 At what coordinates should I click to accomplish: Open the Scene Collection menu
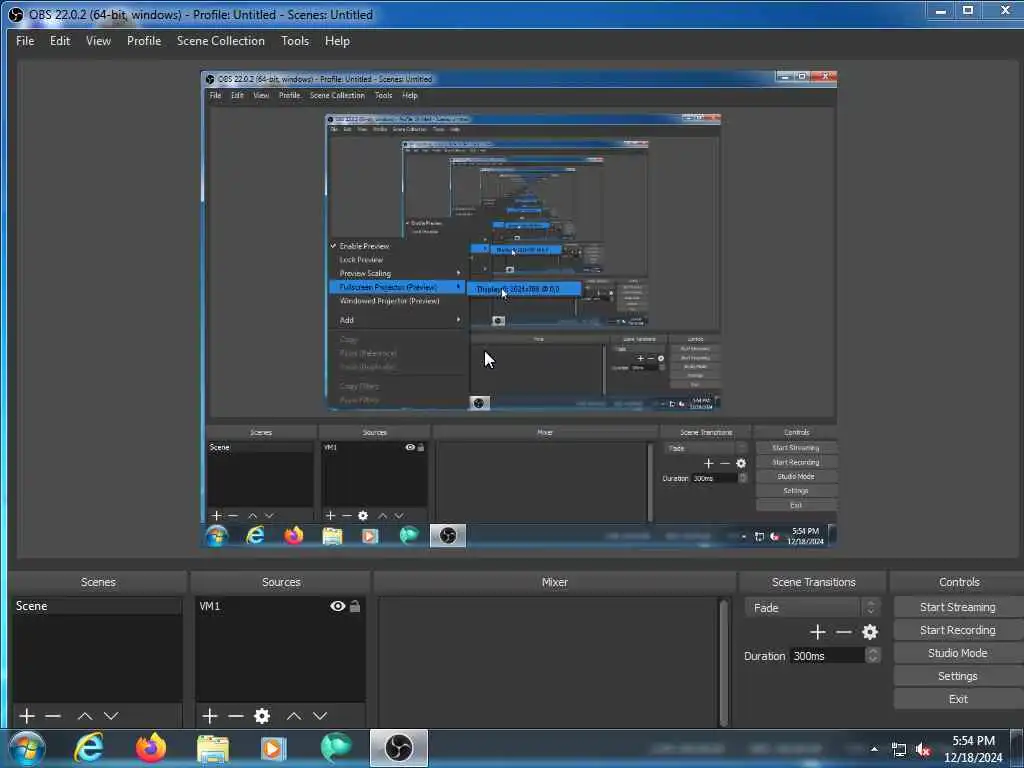tap(221, 40)
